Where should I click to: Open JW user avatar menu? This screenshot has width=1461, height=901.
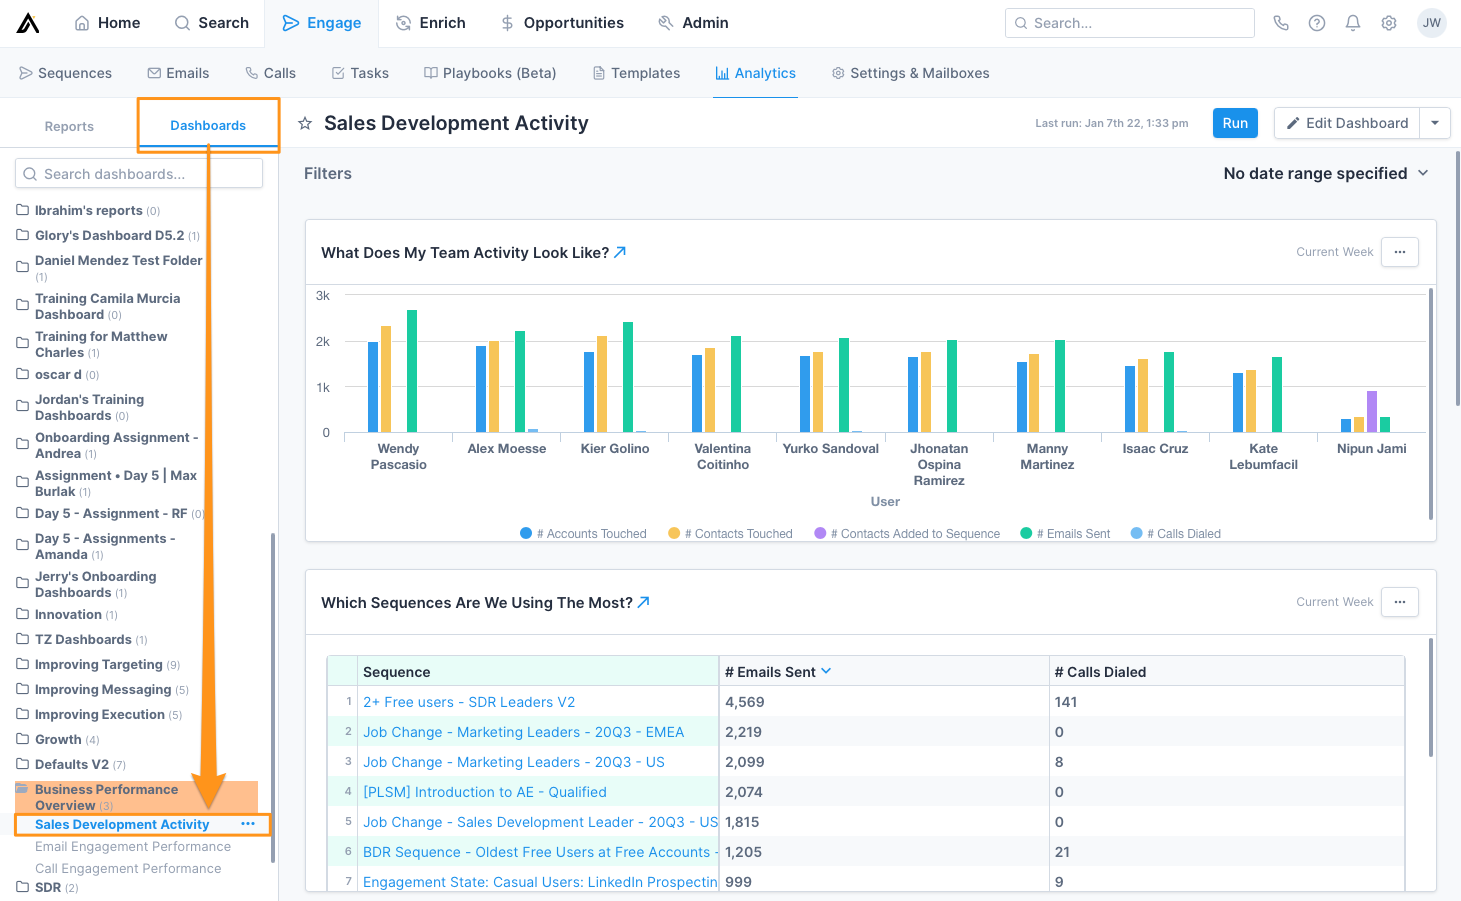pyautogui.click(x=1432, y=23)
